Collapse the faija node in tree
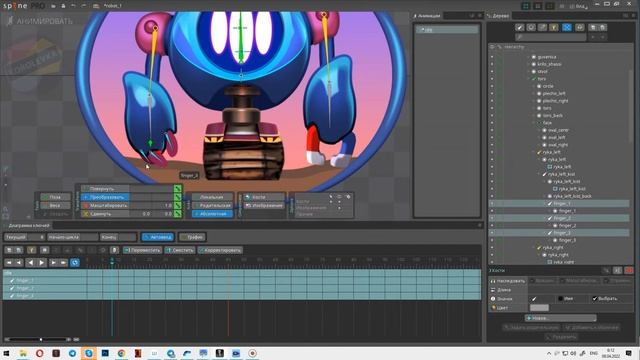Screen dimensions: 640x360 point(534,123)
